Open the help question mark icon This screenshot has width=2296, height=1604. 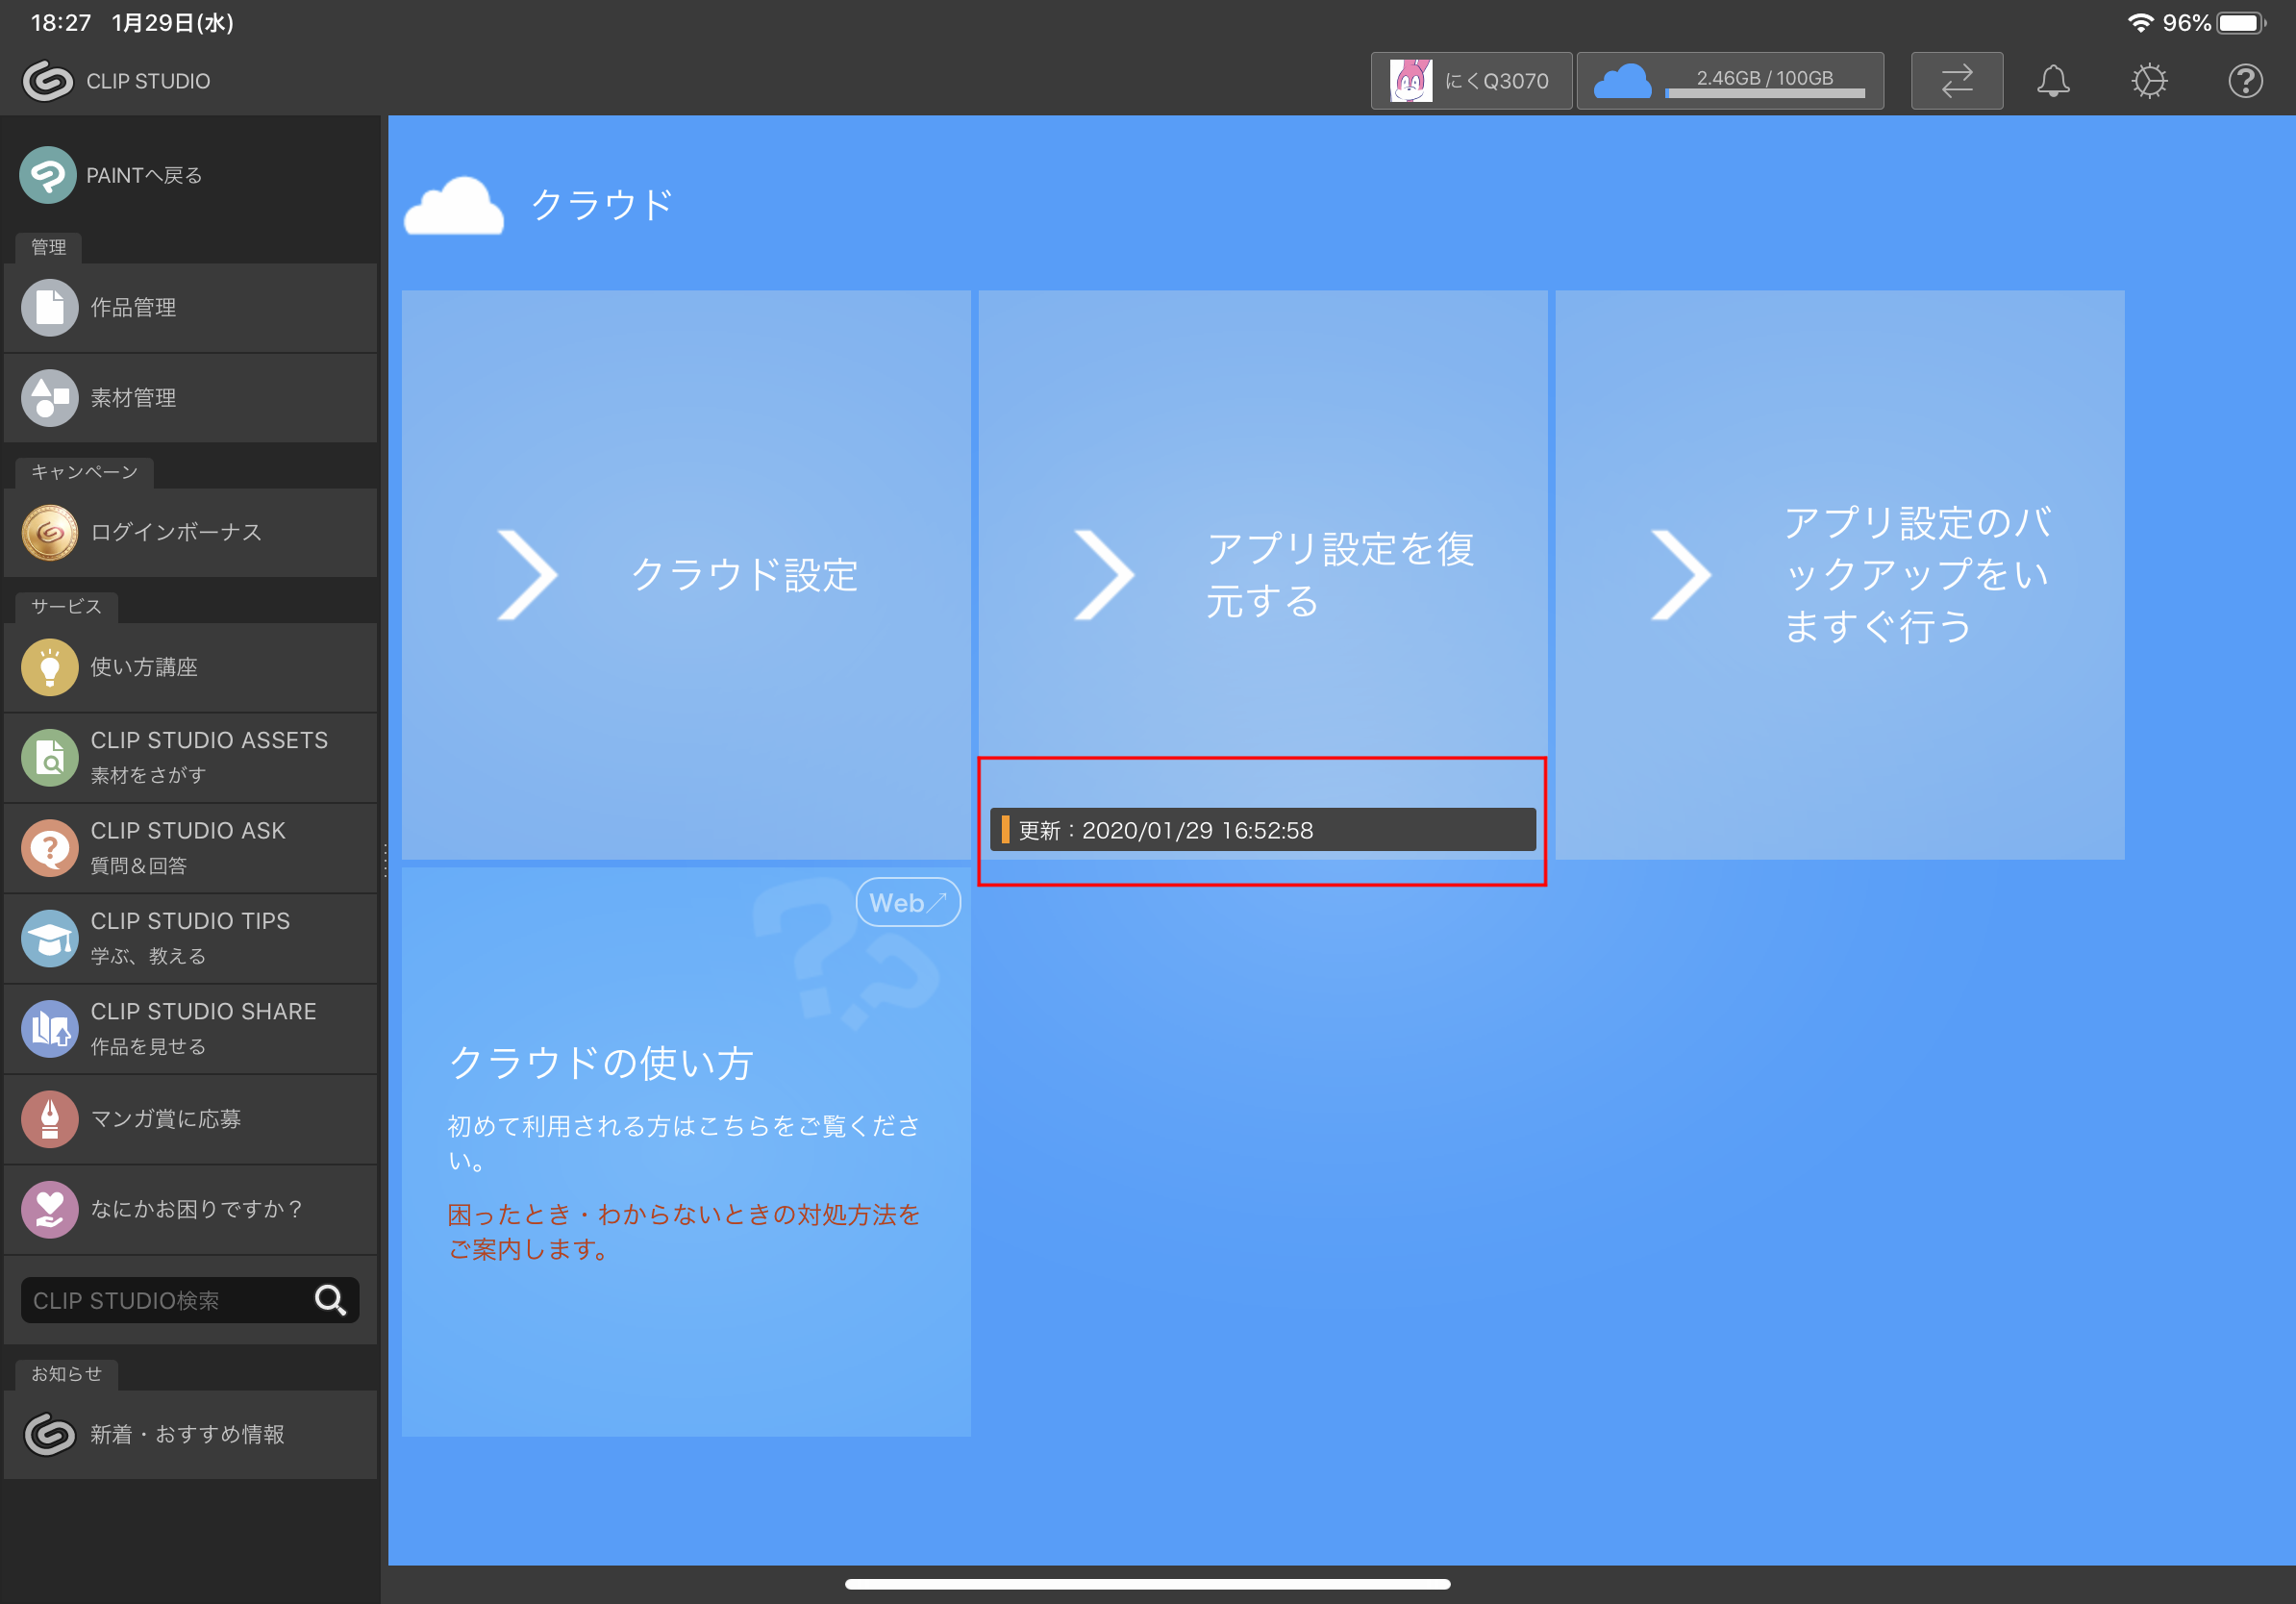tap(2245, 81)
